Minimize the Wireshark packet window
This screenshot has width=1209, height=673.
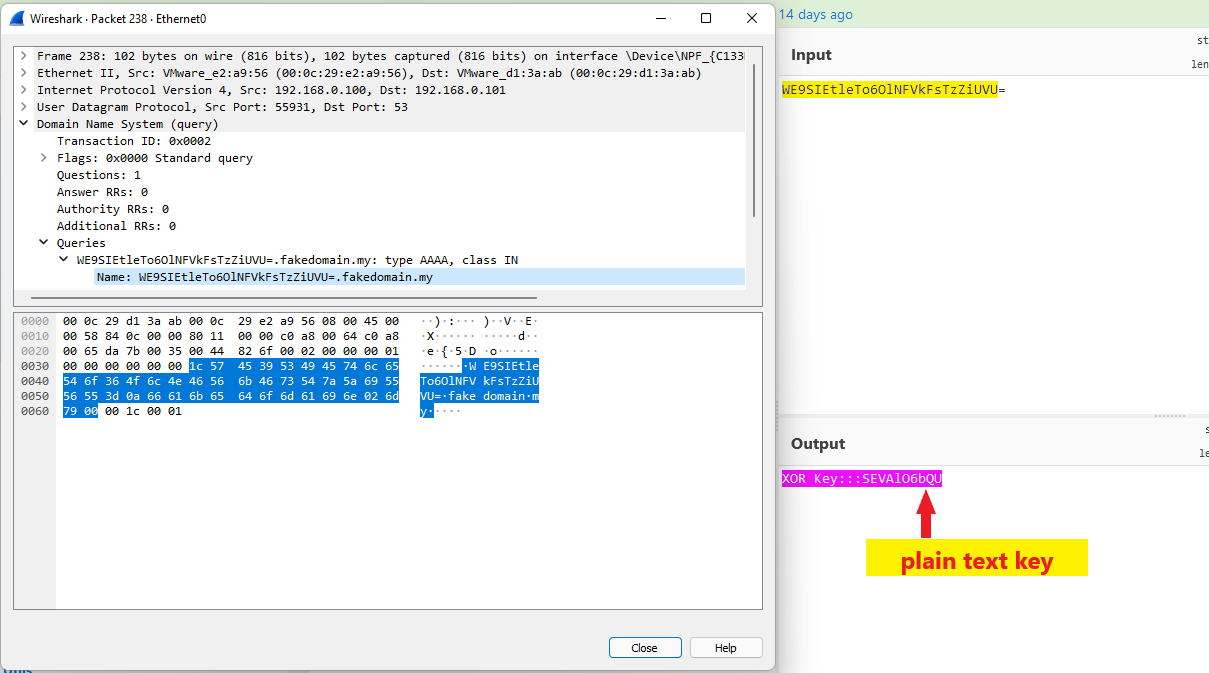[660, 18]
